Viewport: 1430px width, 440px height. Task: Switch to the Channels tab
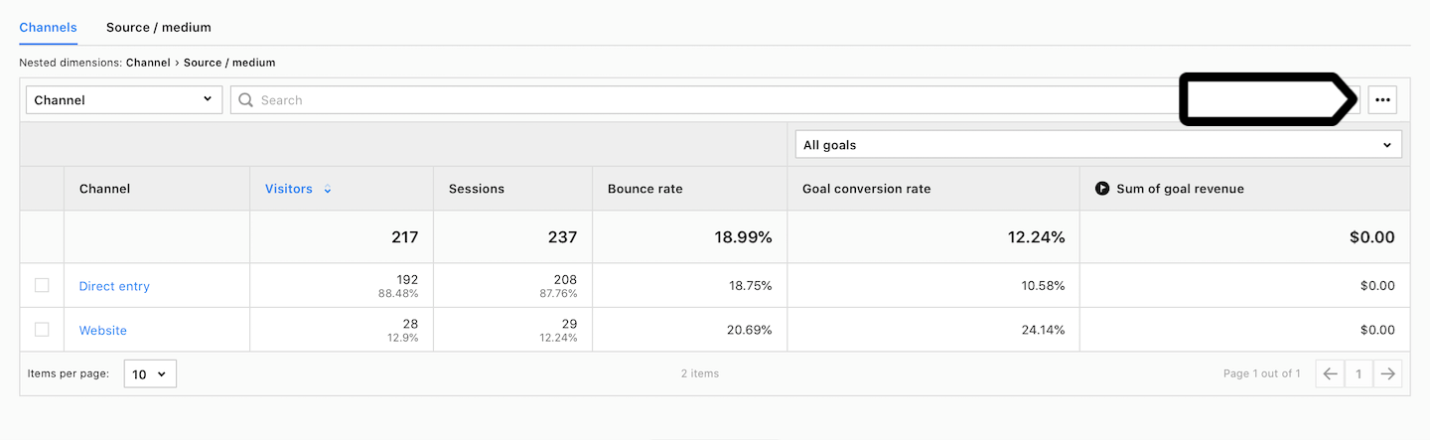(x=48, y=27)
